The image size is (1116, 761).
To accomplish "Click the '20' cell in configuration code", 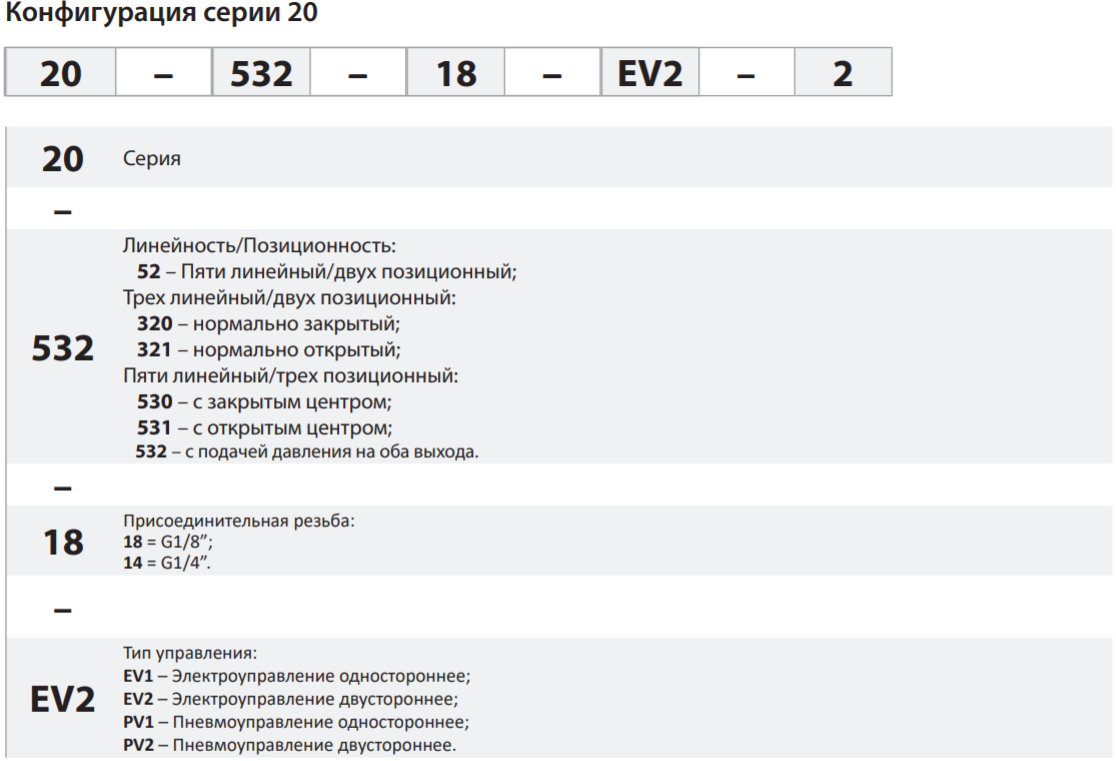I will [x=60, y=74].
